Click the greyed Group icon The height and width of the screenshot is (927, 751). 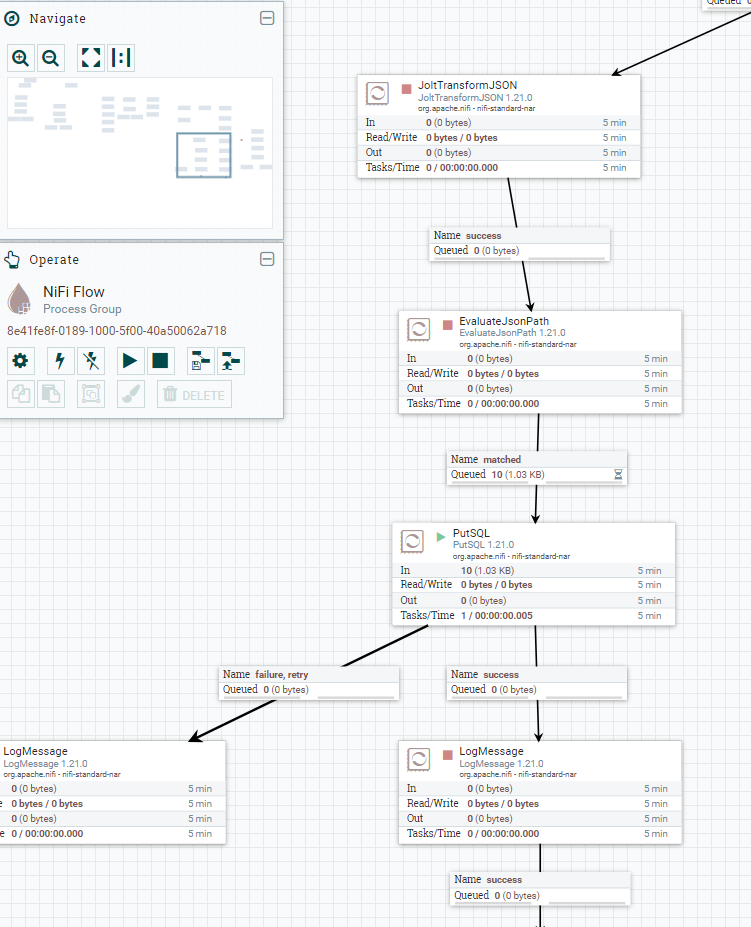click(x=91, y=394)
